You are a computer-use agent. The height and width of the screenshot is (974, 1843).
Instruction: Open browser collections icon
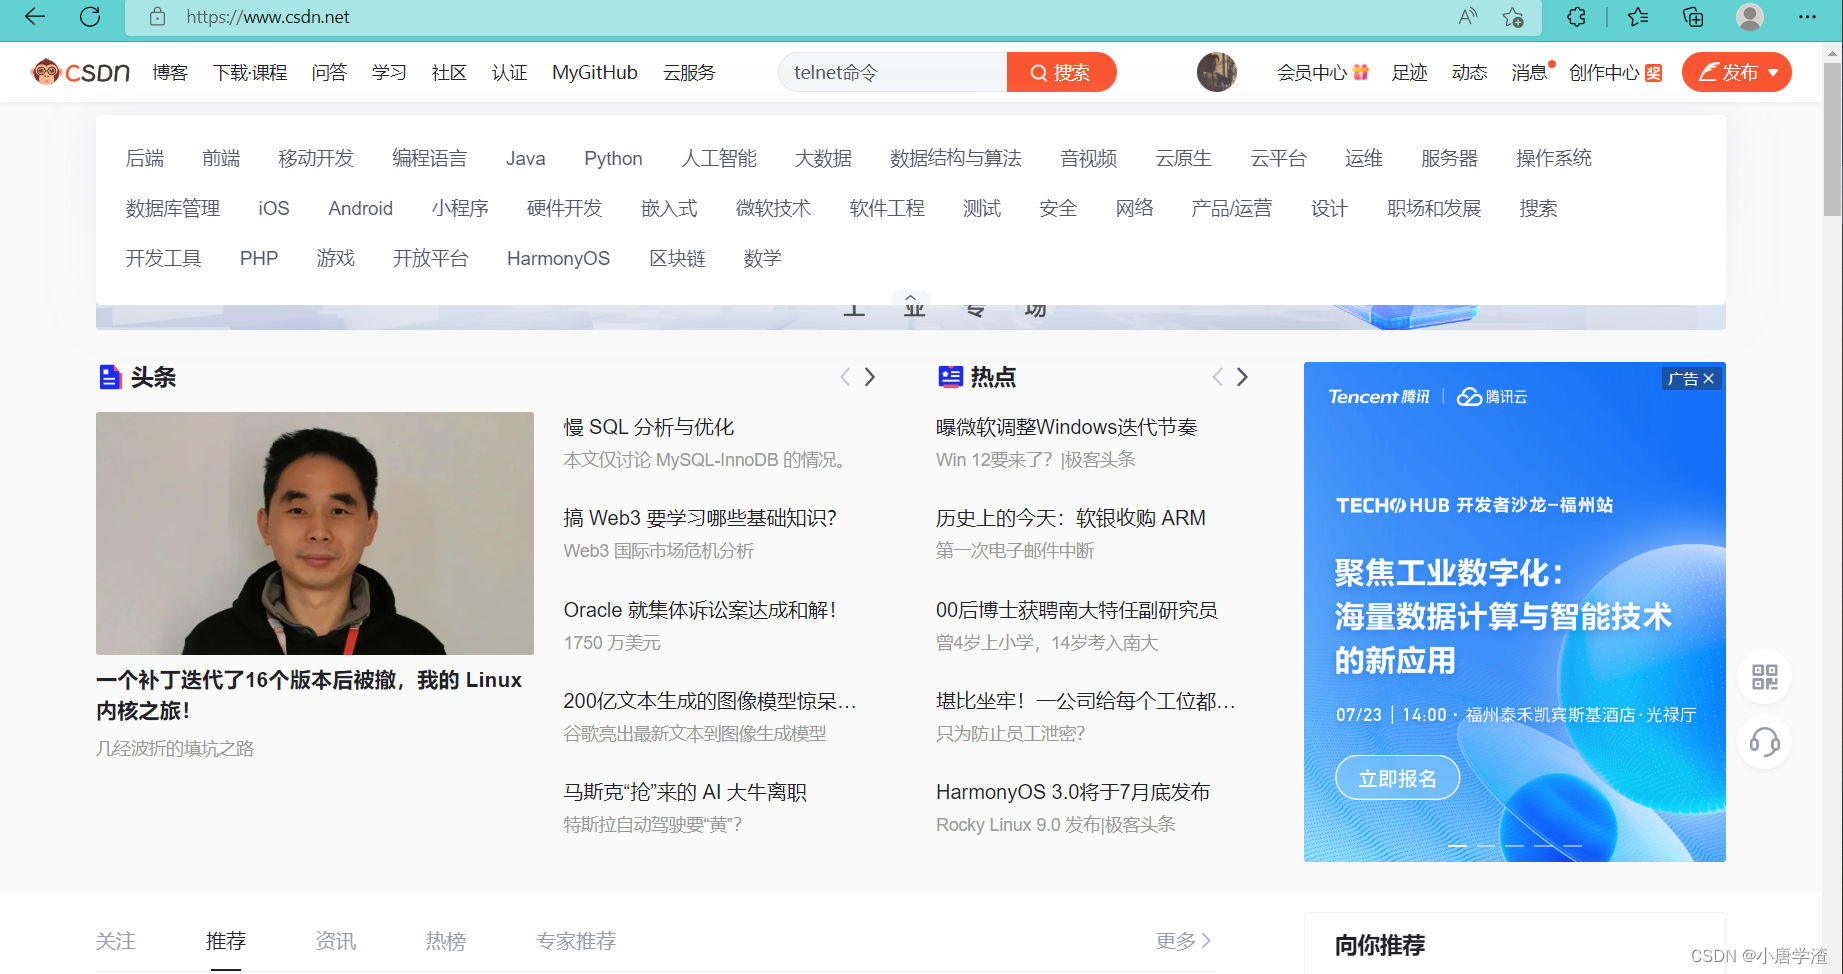click(1693, 17)
